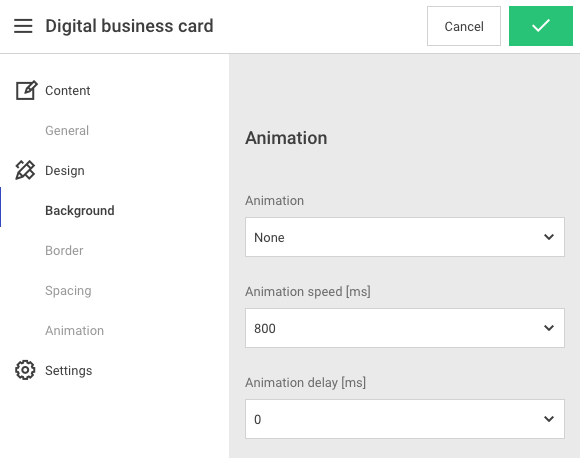
Task: Open the Animation sidebar item
Action: tap(74, 330)
